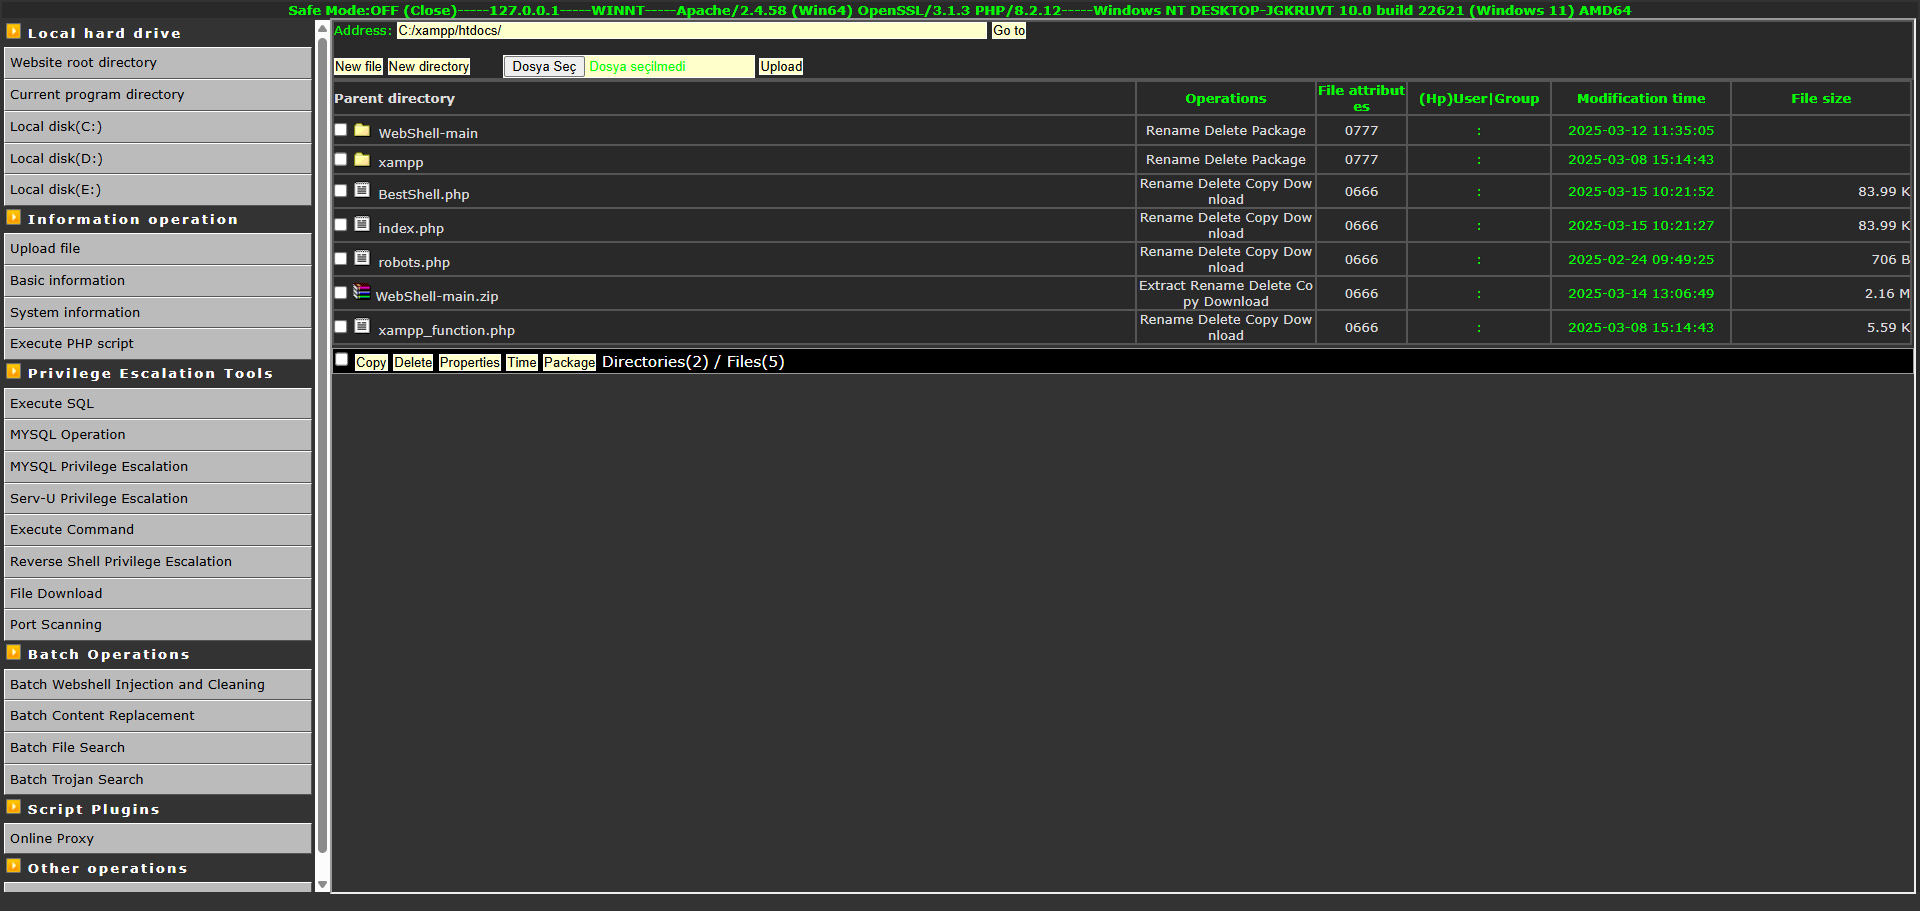The width and height of the screenshot is (1920, 911).
Task: Click the bulk Delete button
Action: [413, 362]
